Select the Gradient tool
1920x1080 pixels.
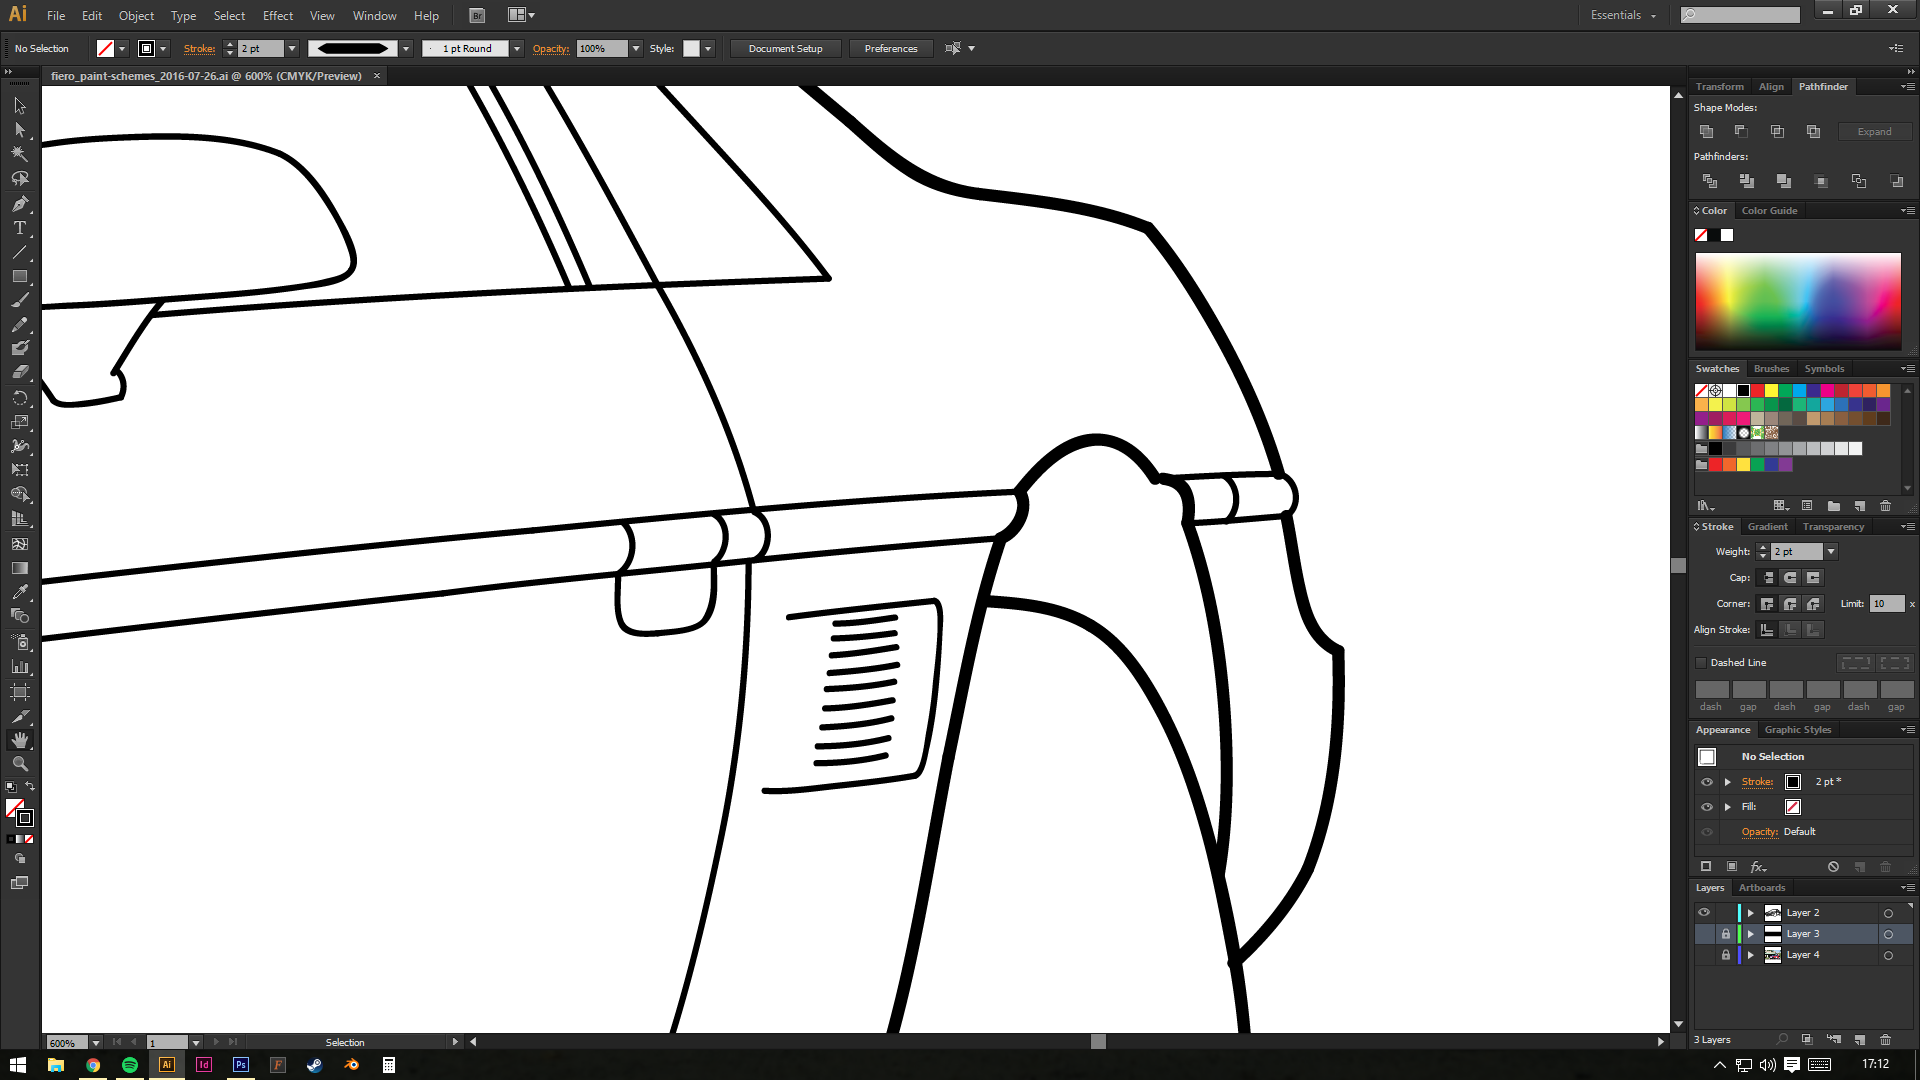click(20, 568)
